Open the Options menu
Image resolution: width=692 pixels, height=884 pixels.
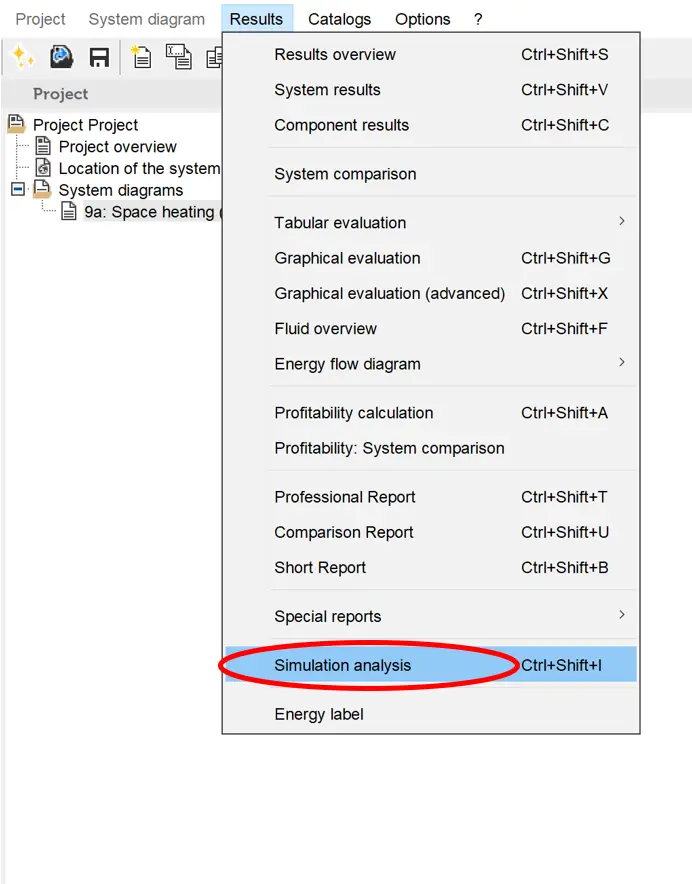422,19
